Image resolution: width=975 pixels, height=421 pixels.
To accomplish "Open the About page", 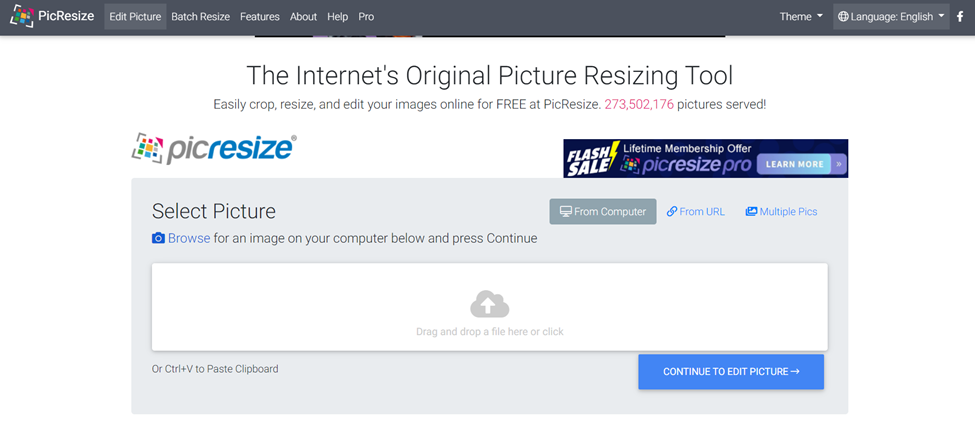I will click(x=303, y=17).
